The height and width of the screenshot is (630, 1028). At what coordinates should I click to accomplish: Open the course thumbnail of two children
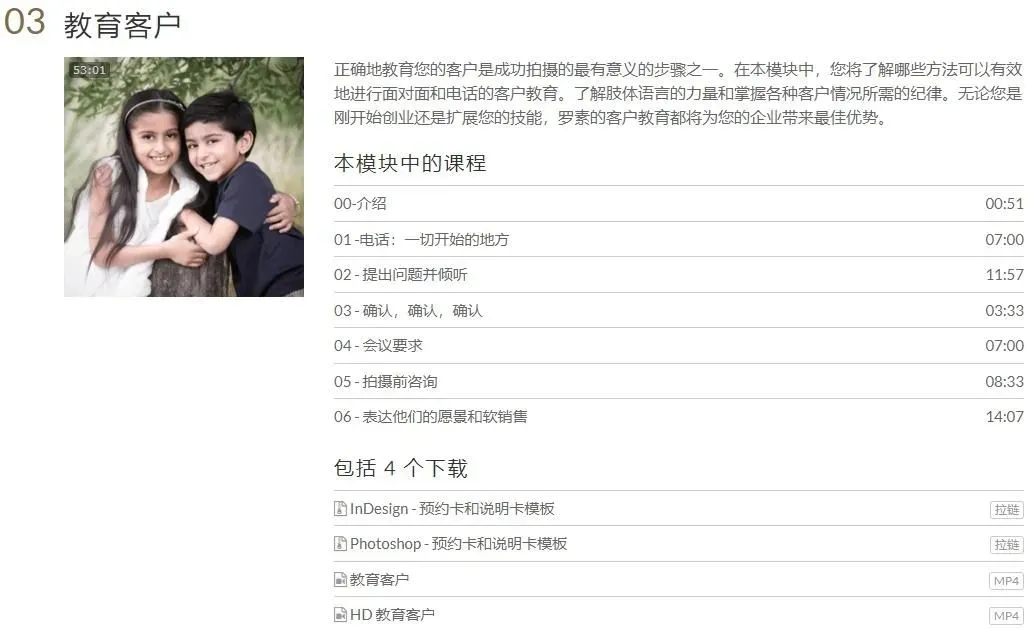tap(184, 177)
